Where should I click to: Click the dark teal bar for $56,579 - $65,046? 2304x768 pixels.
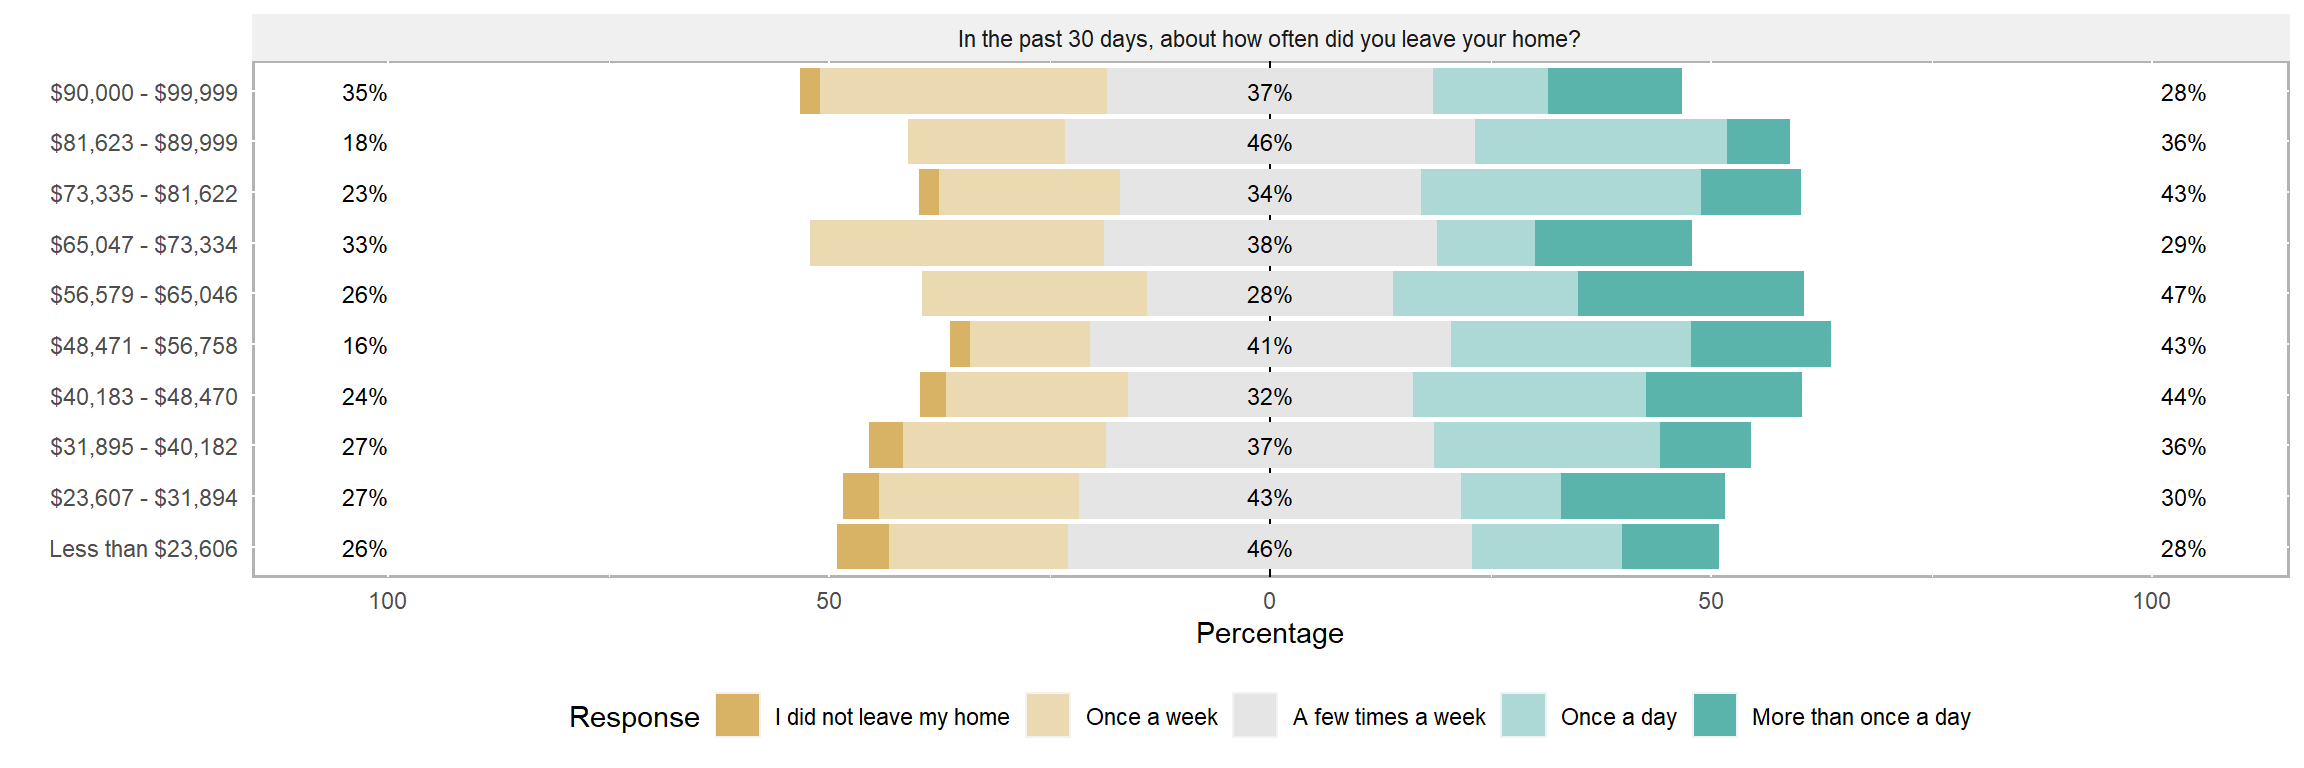pos(1690,294)
